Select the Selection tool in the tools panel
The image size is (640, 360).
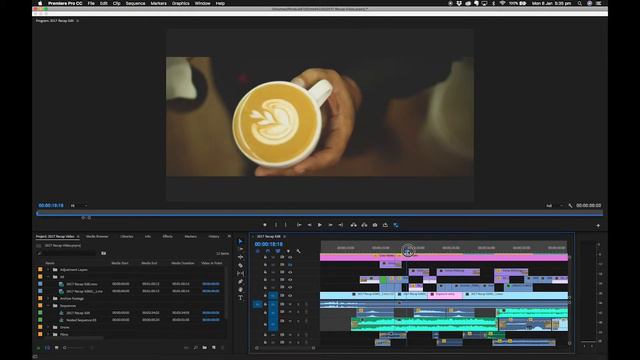240,241
